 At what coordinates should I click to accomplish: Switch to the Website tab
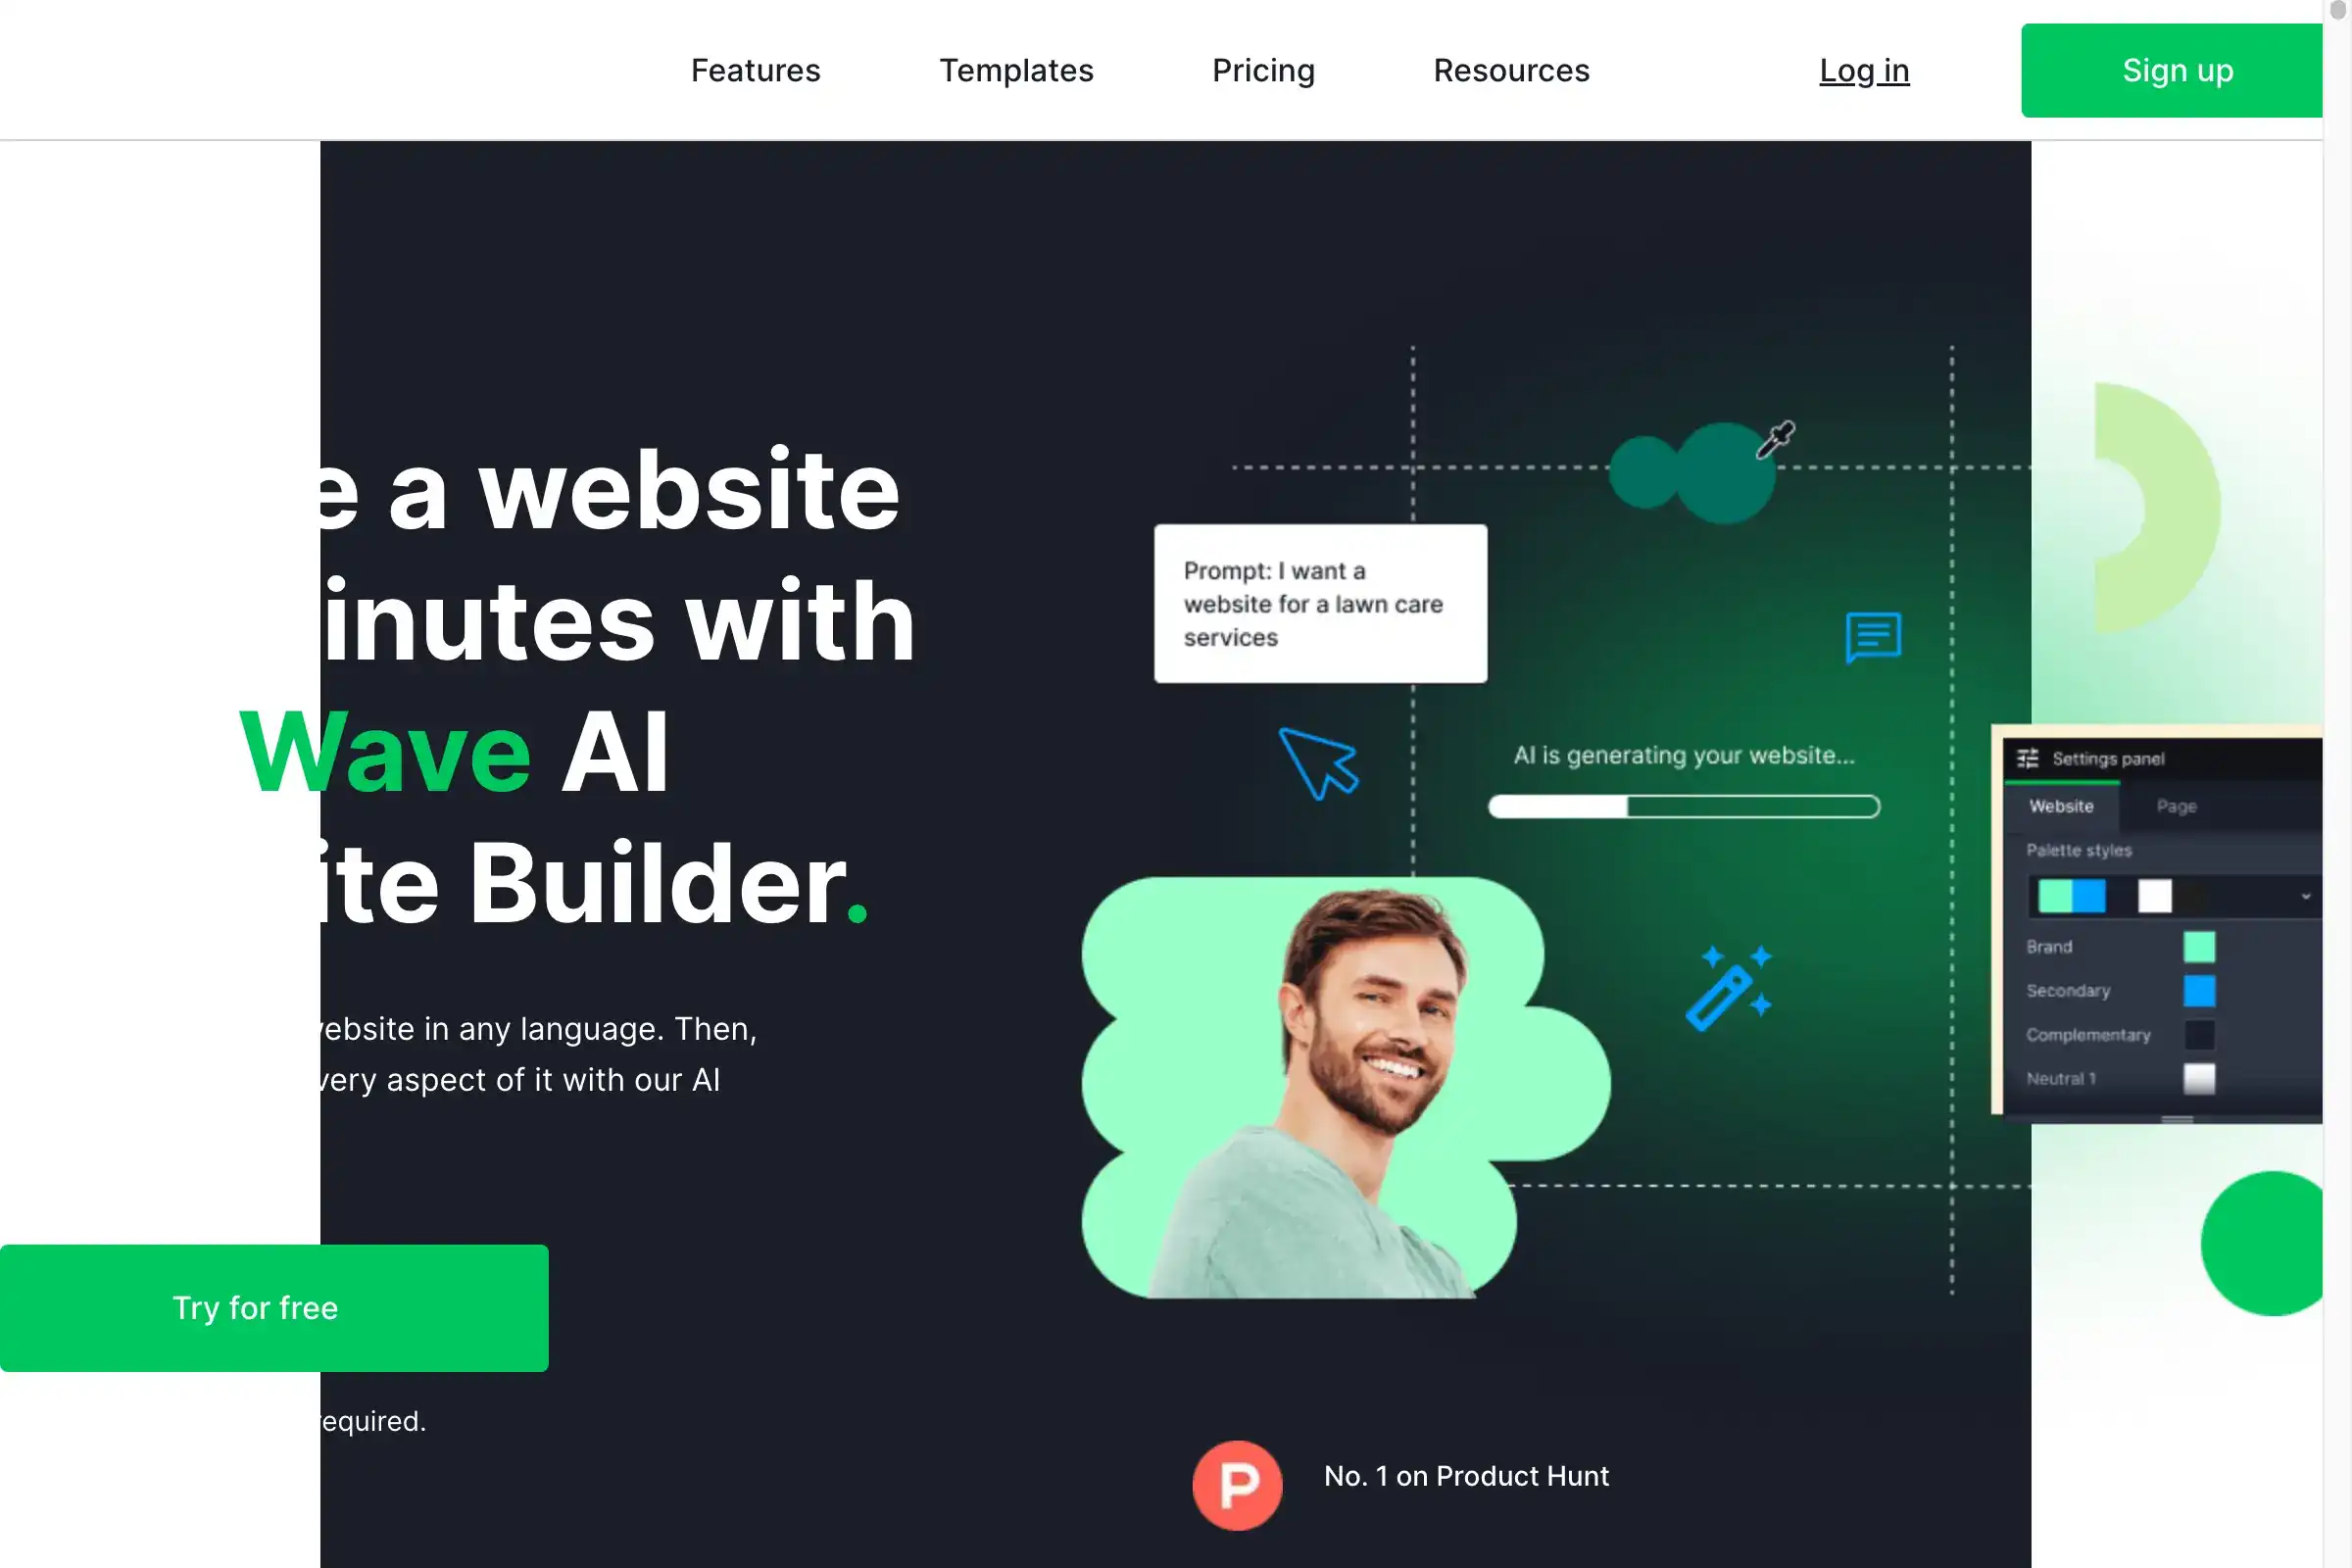pyautogui.click(x=2060, y=807)
